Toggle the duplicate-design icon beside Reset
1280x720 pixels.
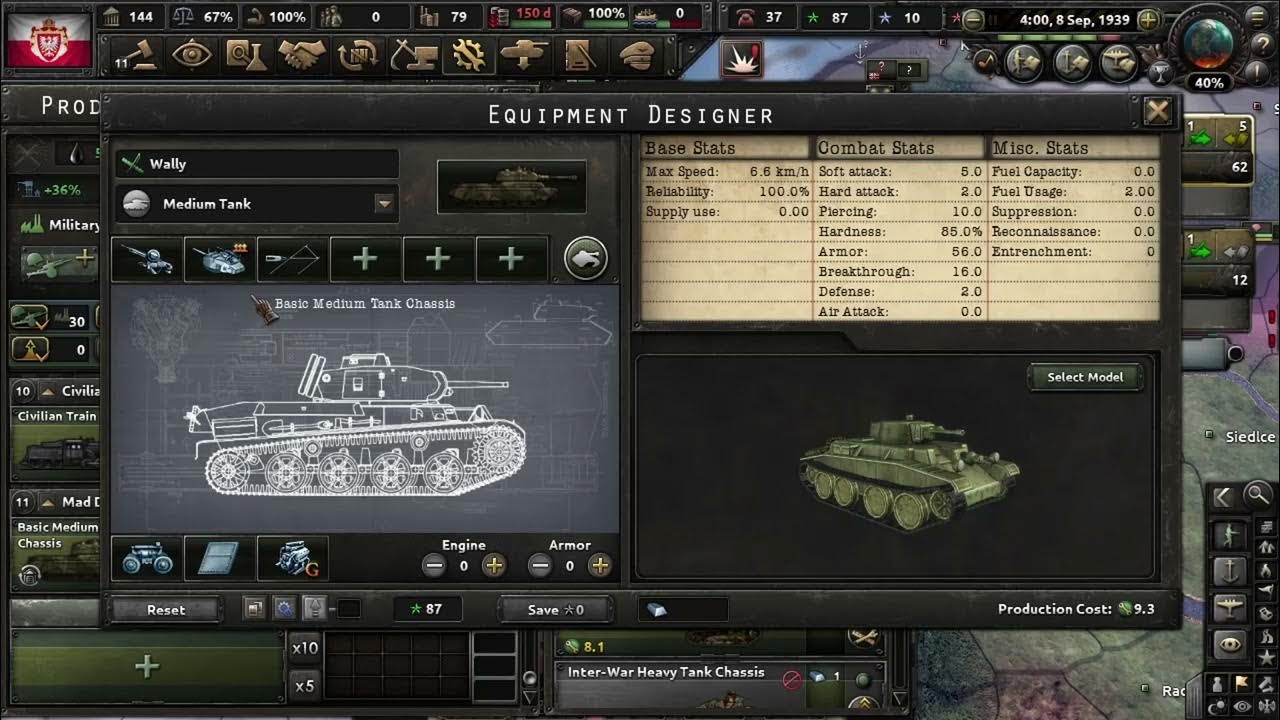tap(255, 608)
